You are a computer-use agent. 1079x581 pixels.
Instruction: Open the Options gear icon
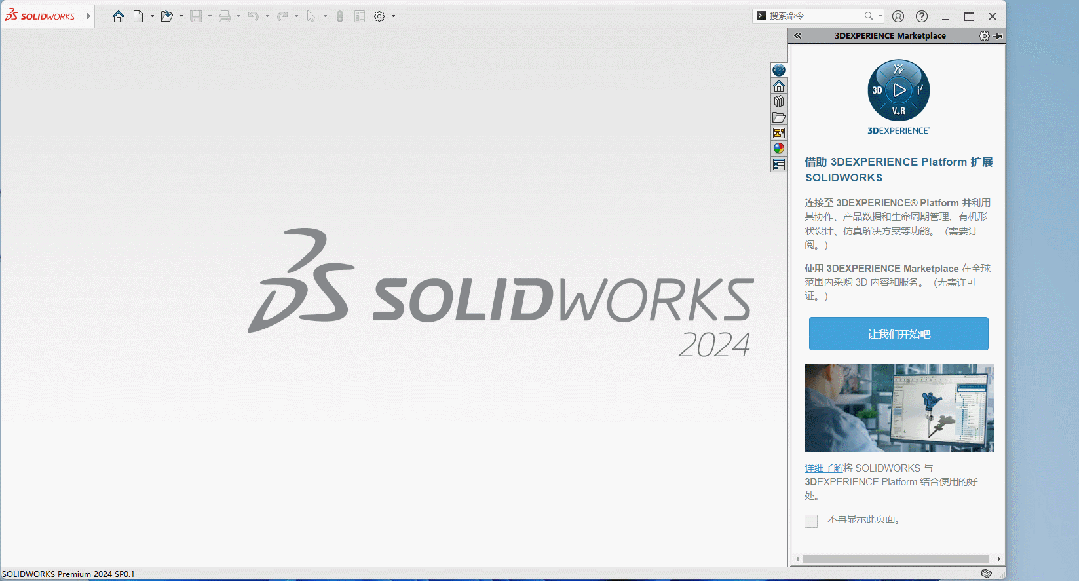[380, 16]
